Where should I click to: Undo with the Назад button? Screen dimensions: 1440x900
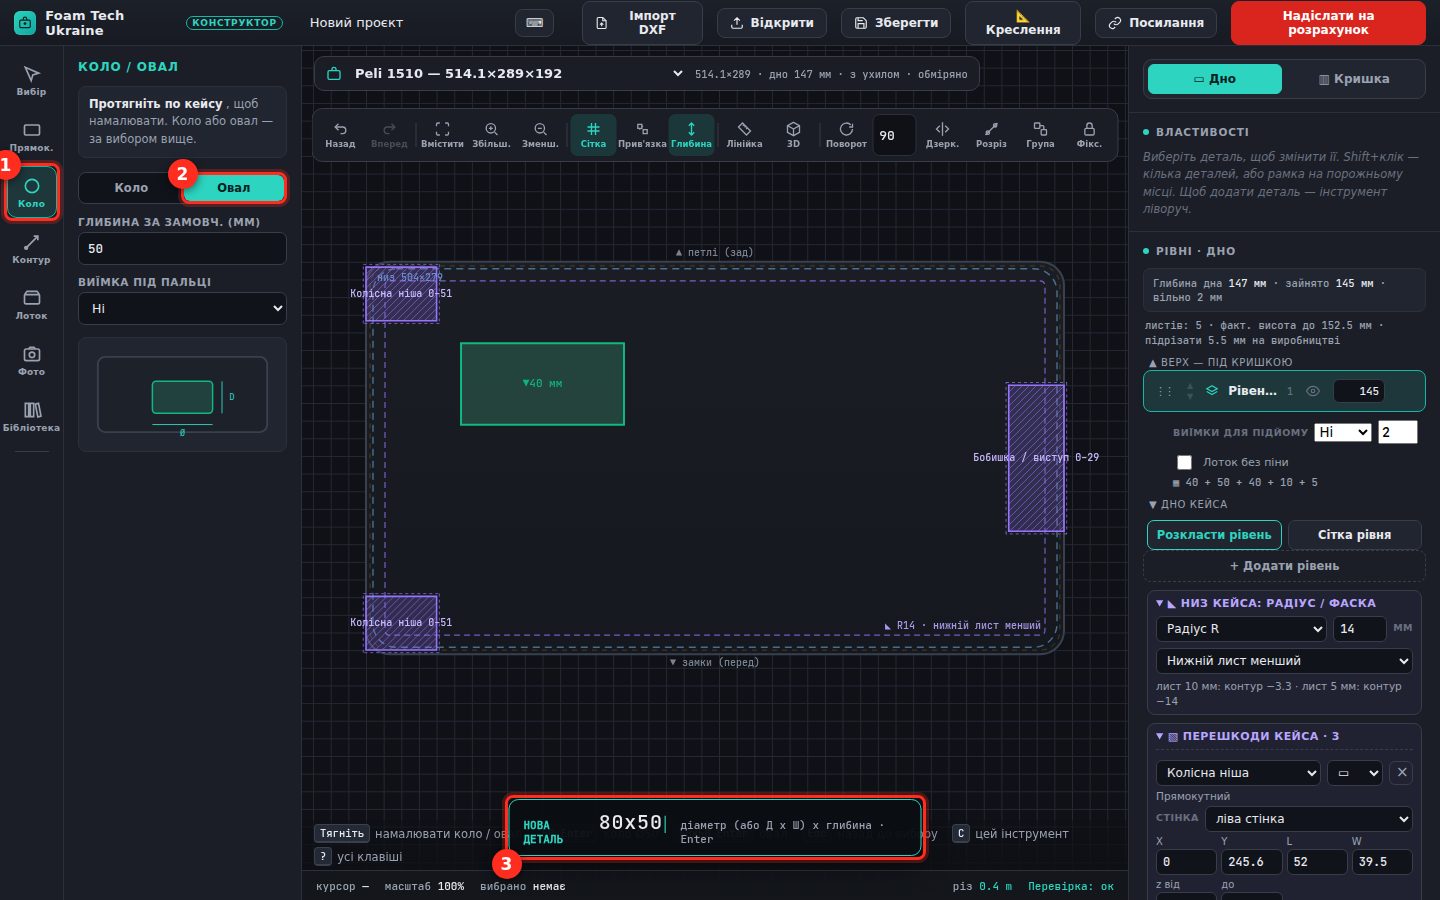(x=340, y=135)
